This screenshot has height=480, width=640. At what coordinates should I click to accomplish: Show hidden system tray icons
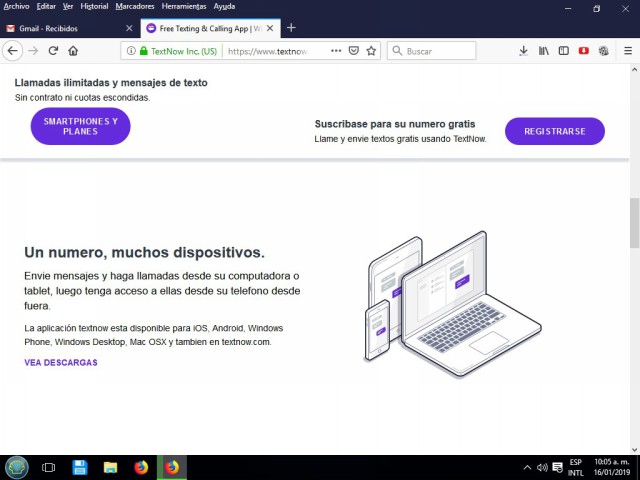(x=527, y=468)
